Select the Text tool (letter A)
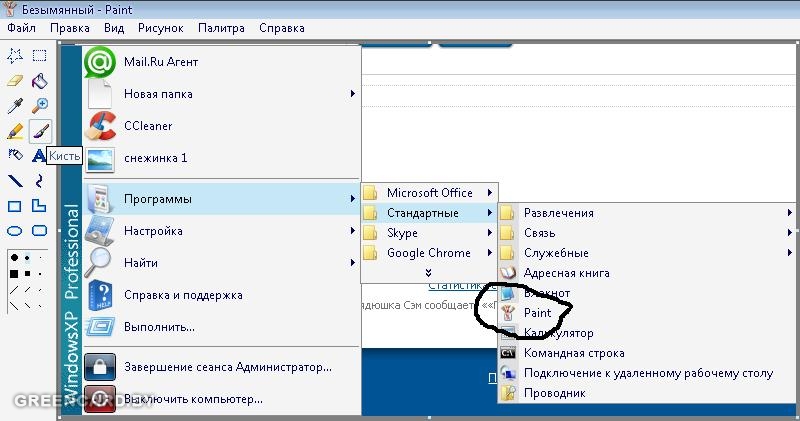 [x=38, y=155]
